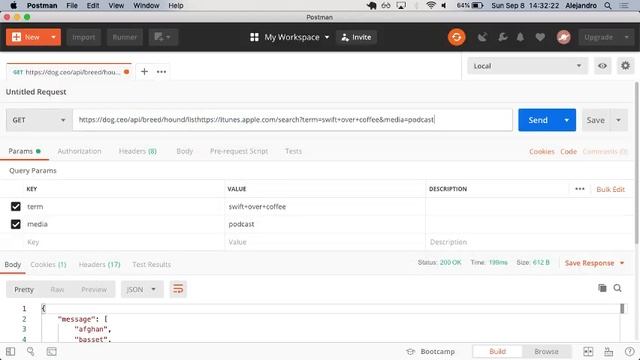Select Preview response view
Image resolution: width=640 pixels, height=360 pixels.
[x=94, y=289]
